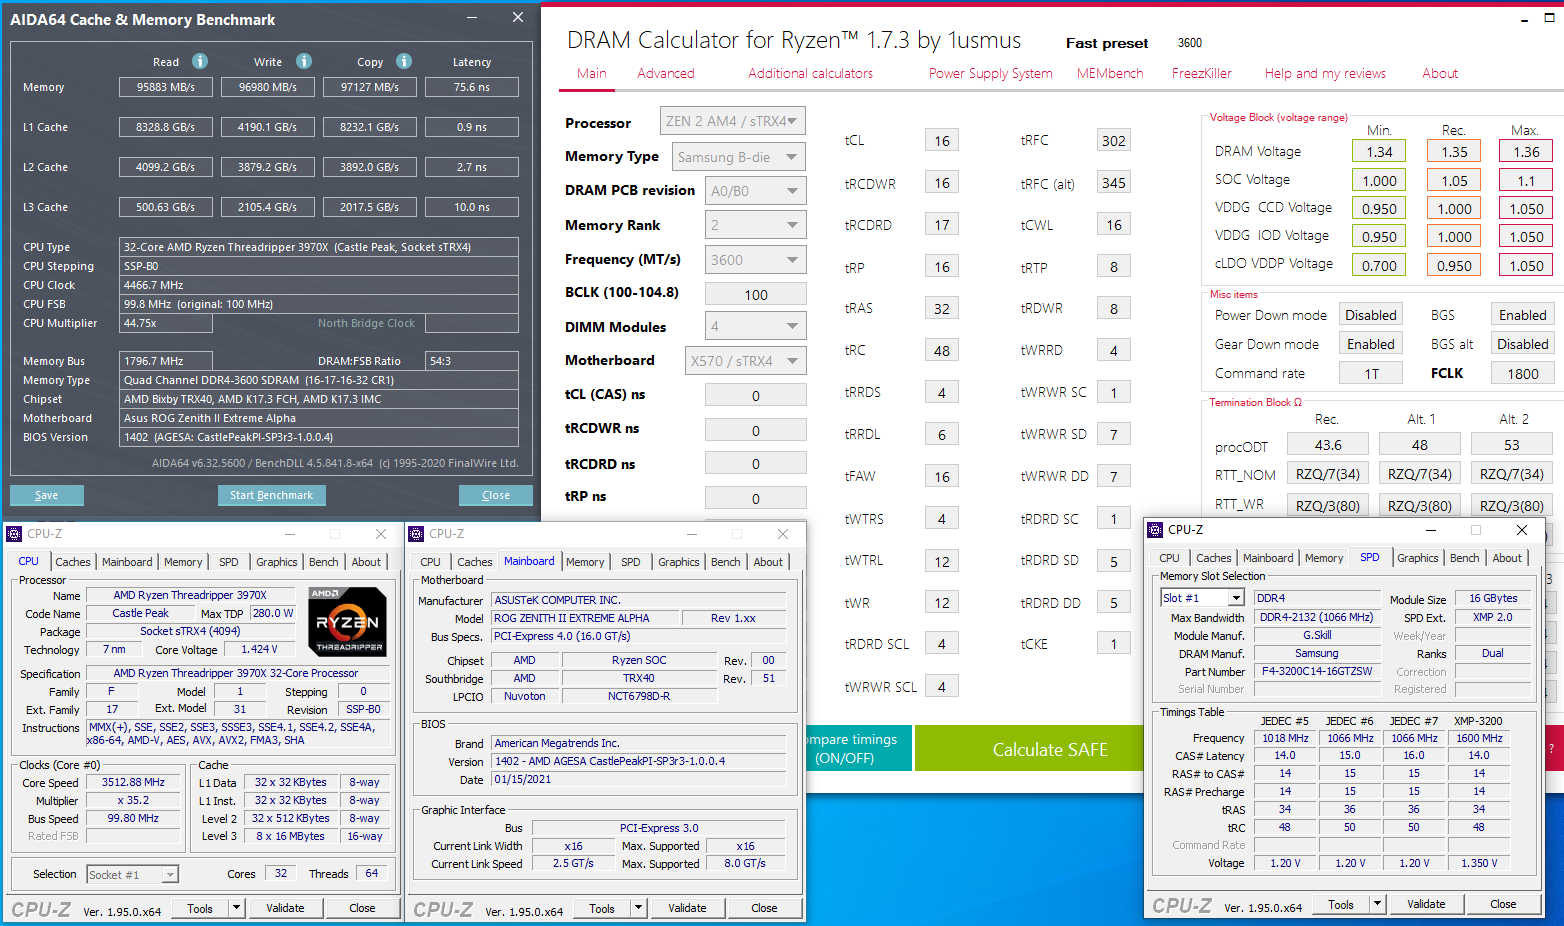Screen dimensions: 1564x926
Task: Click the Close button in AIDA64 benchmark
Action: tap(496, 495)
